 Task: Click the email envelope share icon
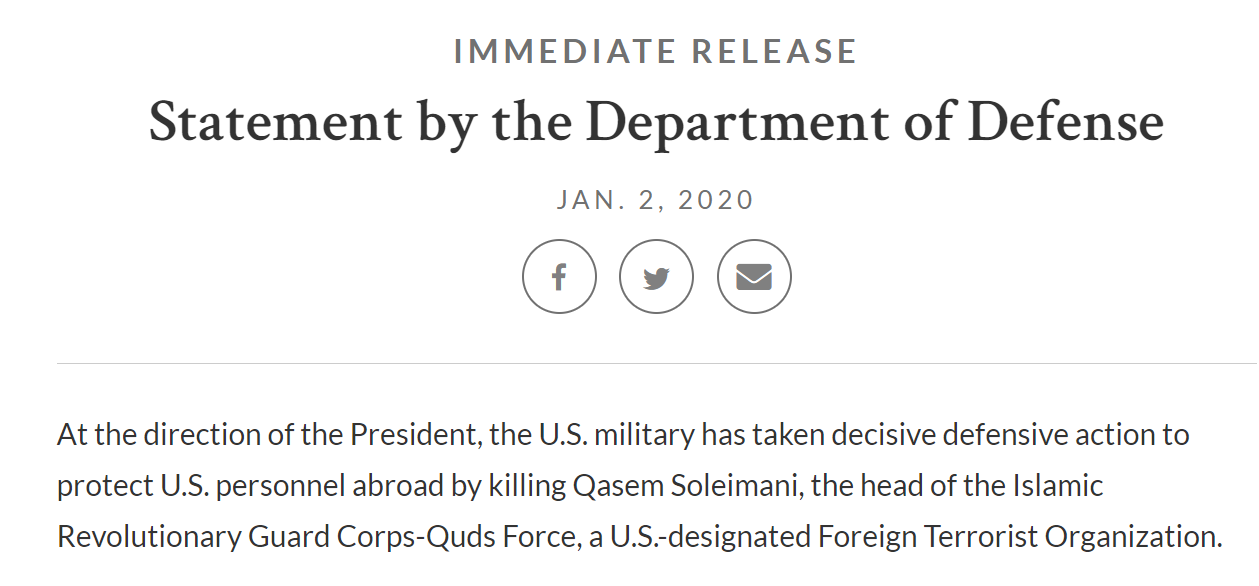[754, 277]
